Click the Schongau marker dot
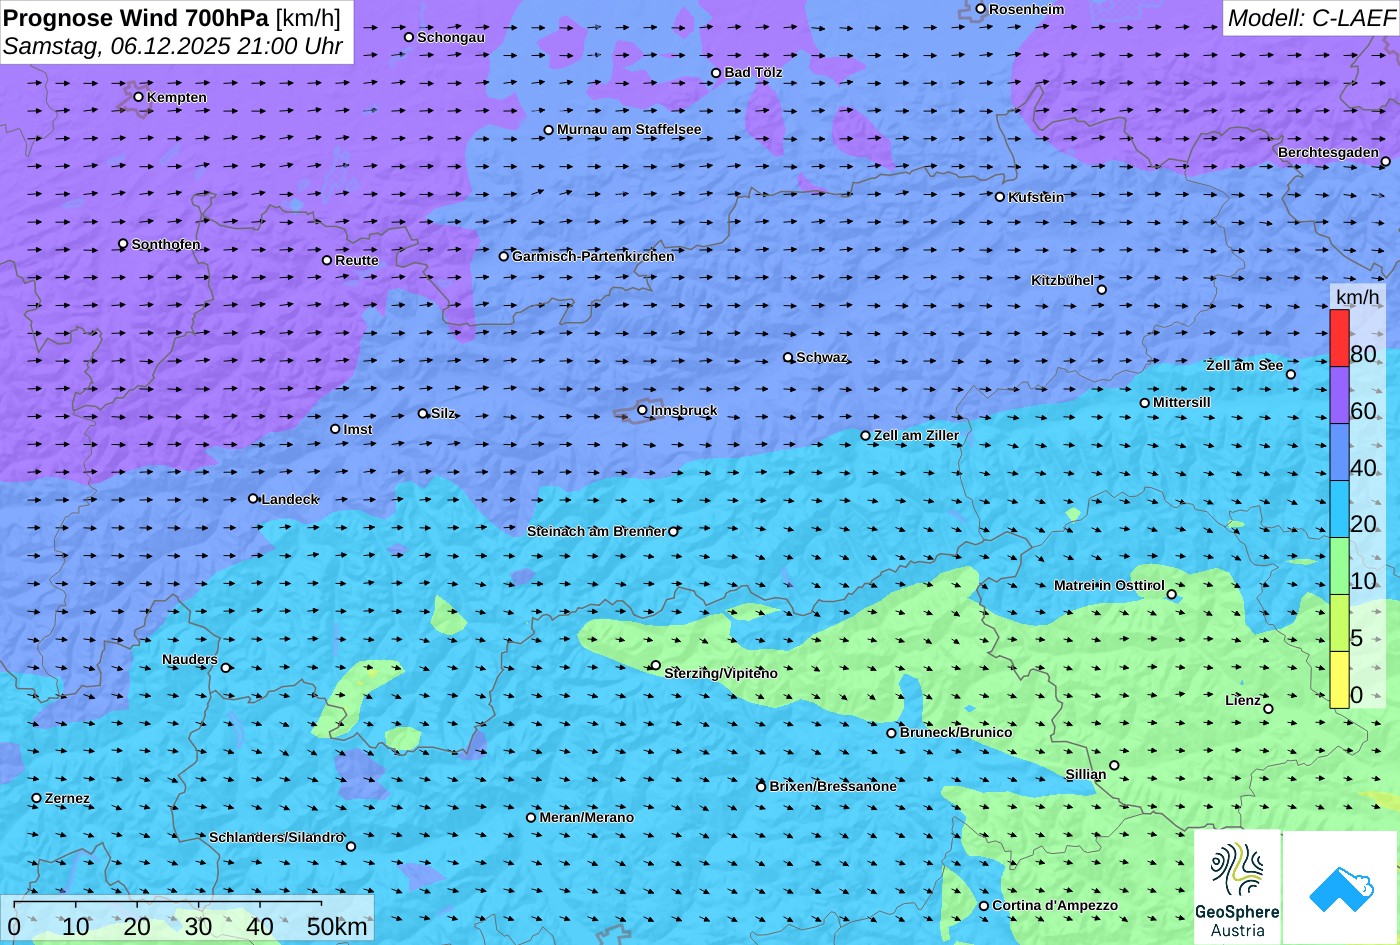Viewport: 1400px width, 945px height. 409,37
